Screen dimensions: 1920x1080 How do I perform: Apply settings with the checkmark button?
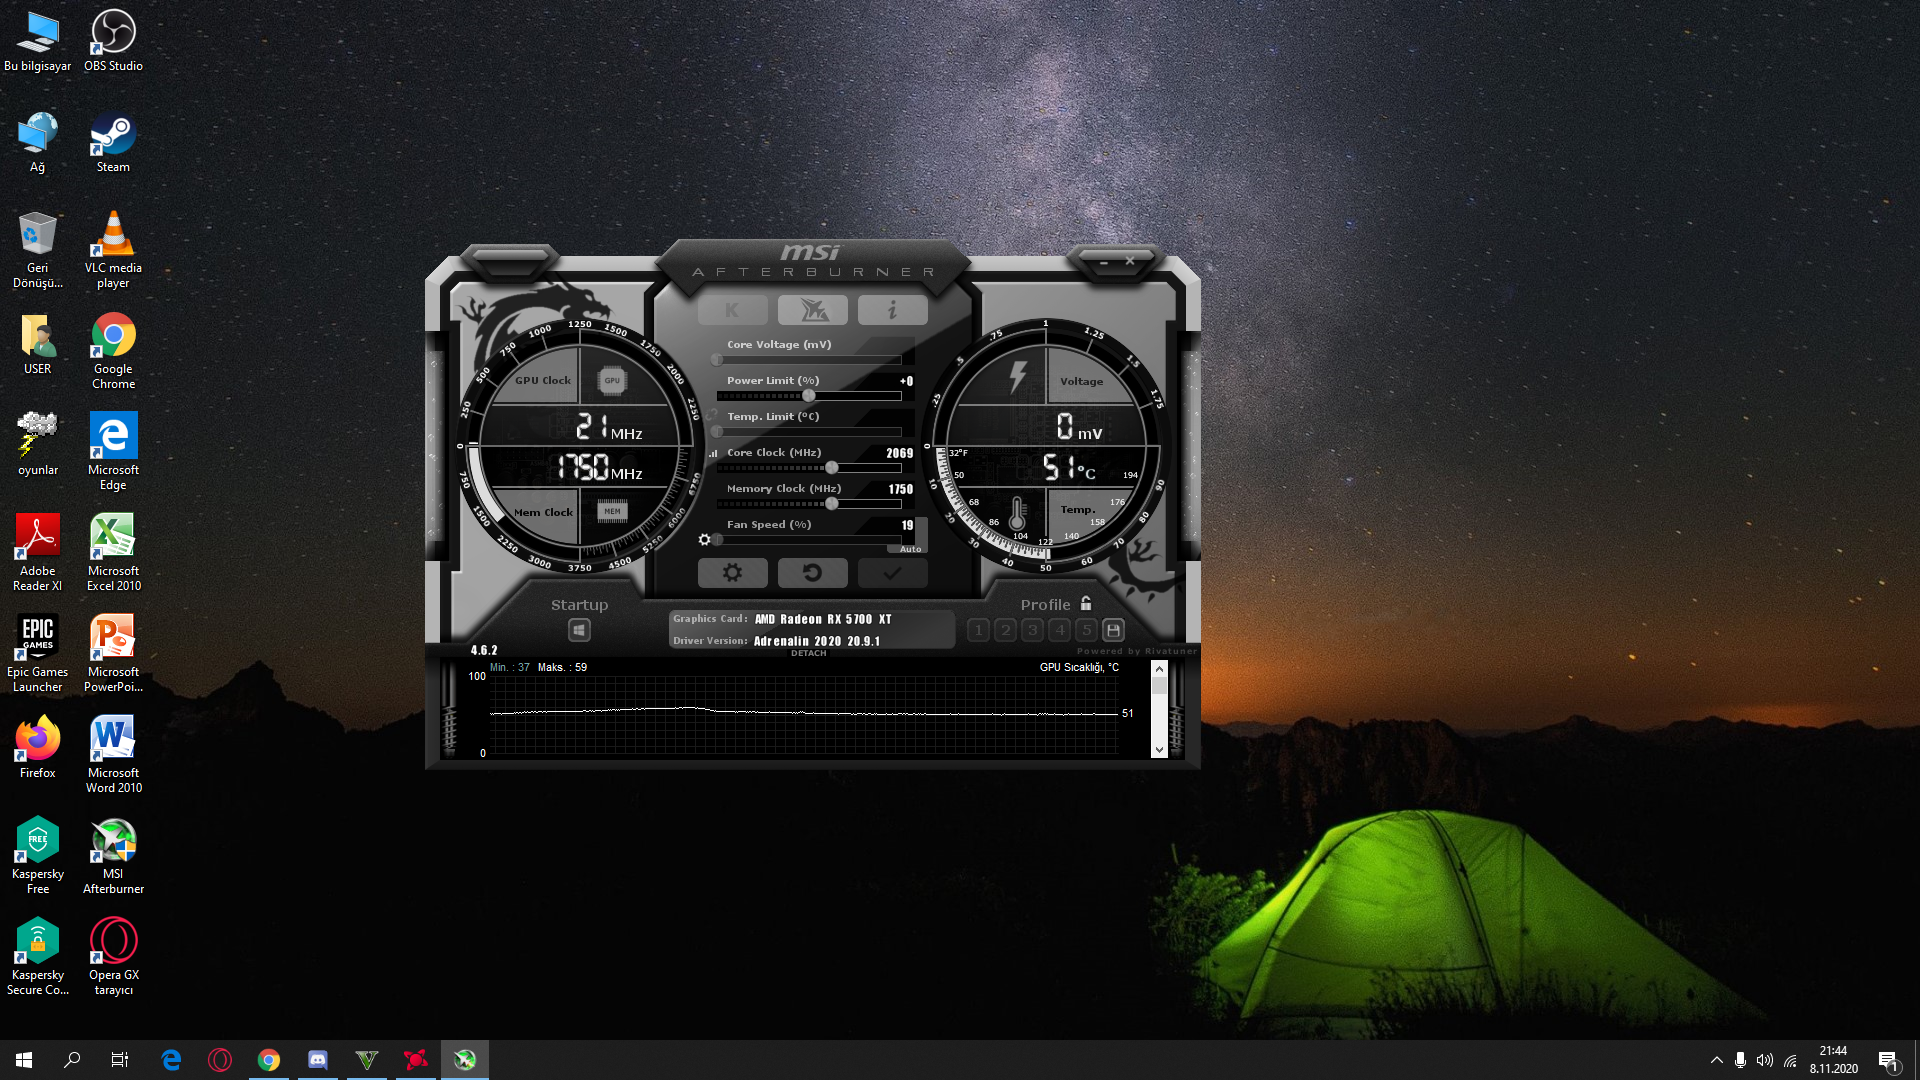click(892, 573)
